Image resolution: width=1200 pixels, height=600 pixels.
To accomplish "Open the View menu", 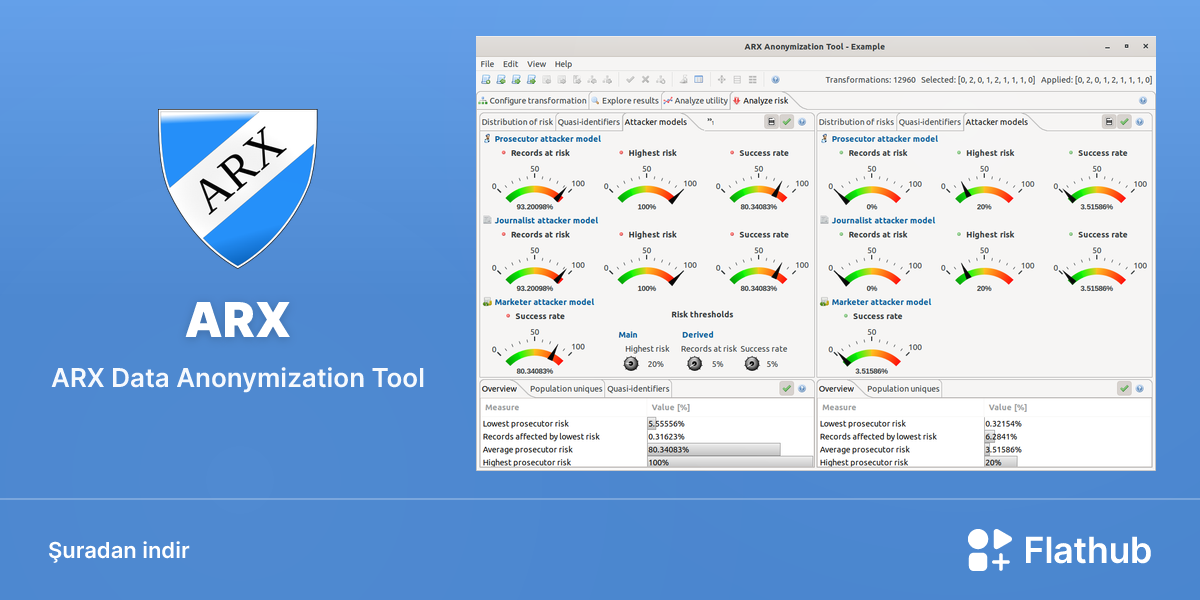I will click(x=537, y=64).
